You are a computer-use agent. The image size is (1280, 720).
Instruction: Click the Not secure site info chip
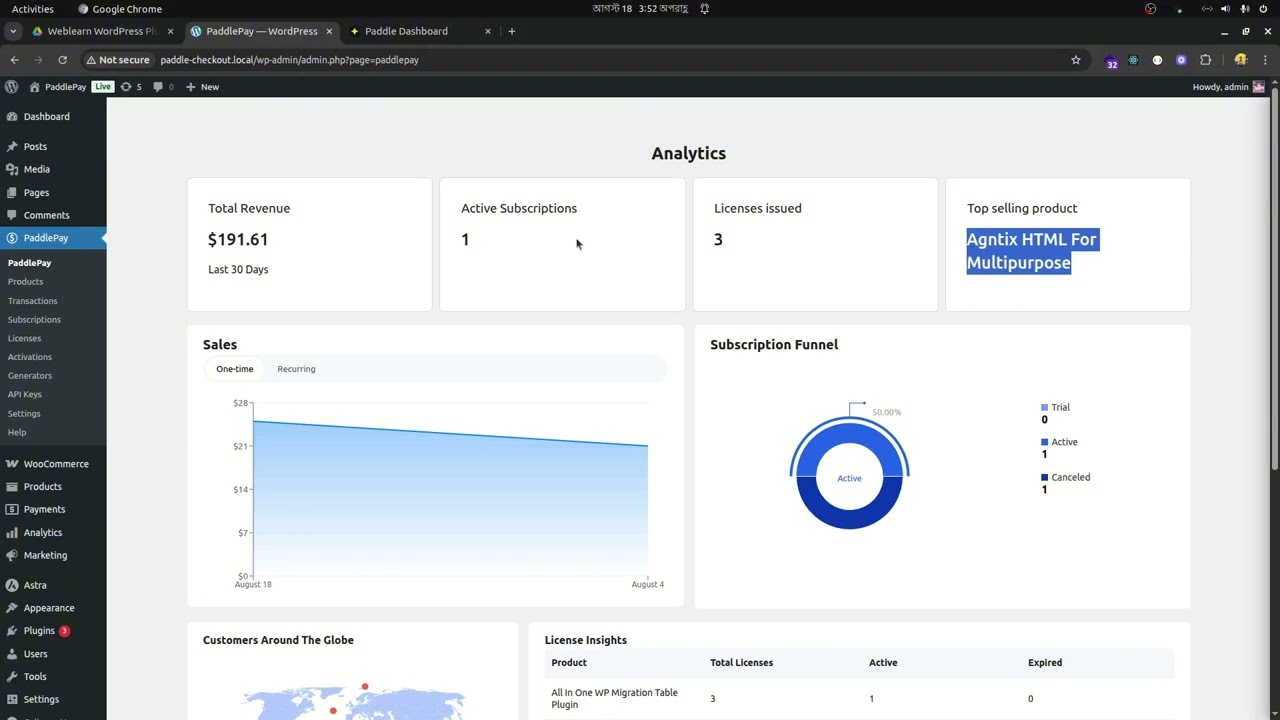pyautogui.click(x=118, y=60)
